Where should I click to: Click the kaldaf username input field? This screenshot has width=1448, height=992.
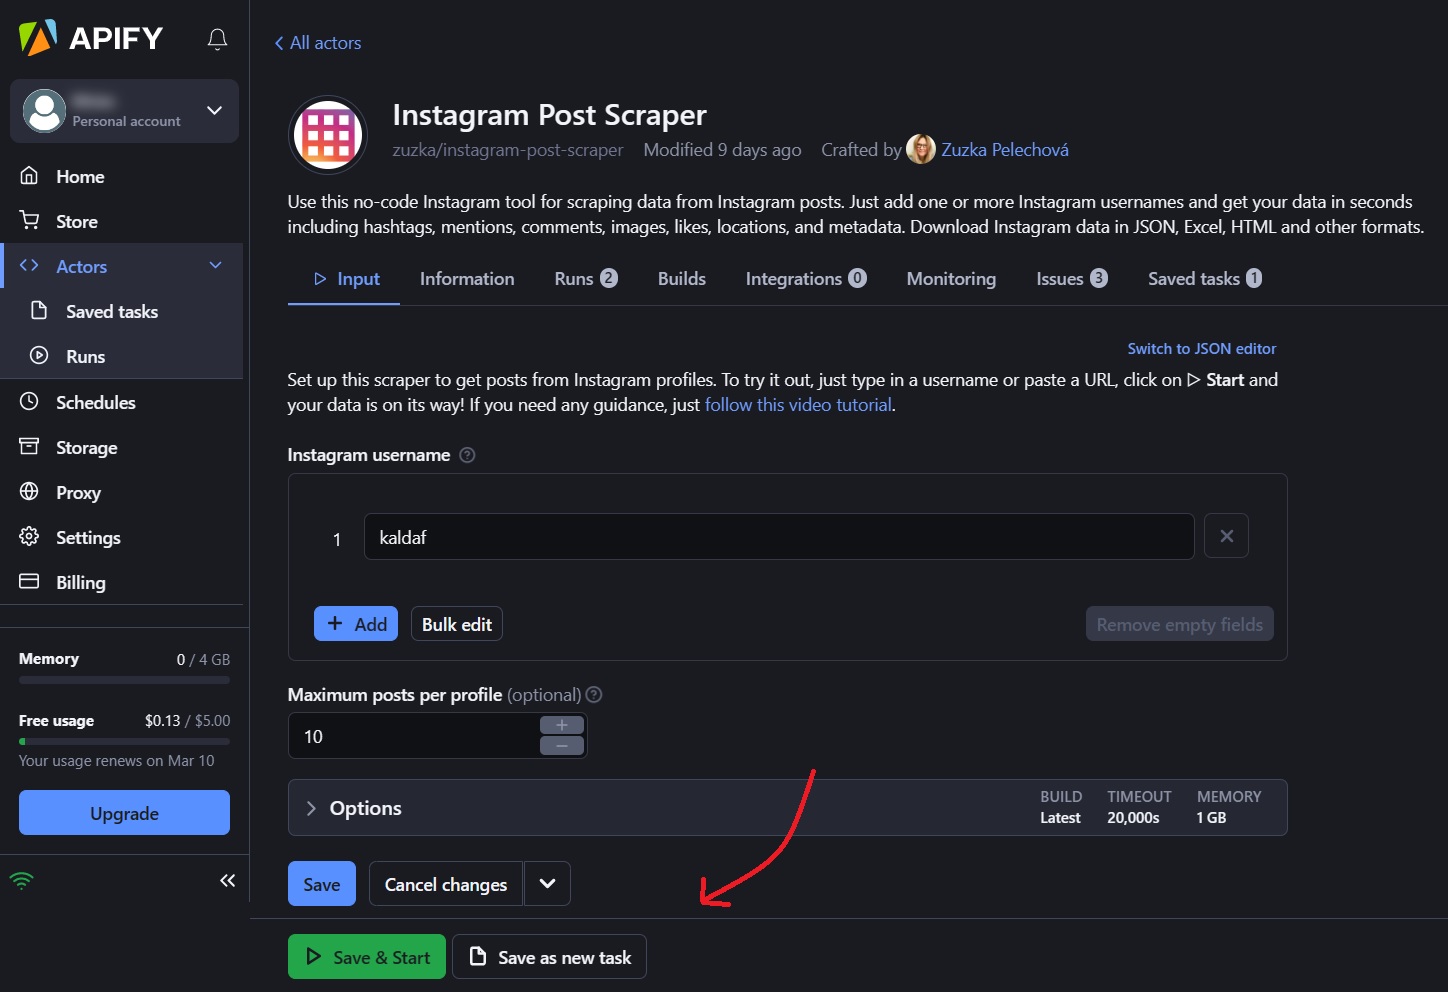[x=779, y=536]
